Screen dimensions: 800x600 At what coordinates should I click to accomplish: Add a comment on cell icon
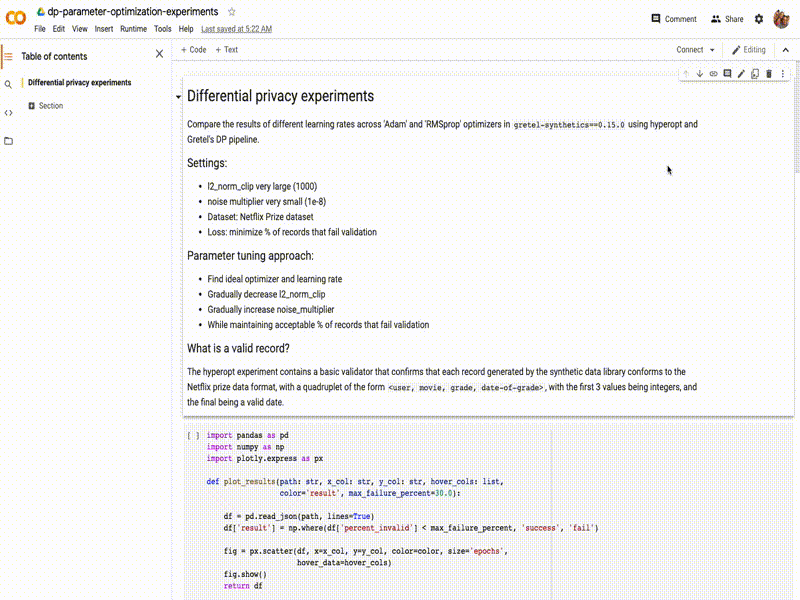727,73
